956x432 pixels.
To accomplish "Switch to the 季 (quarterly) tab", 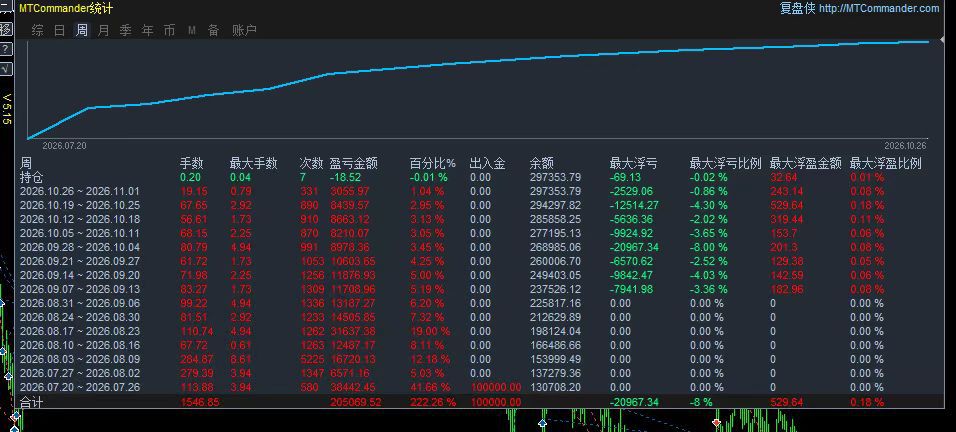I will [126, 30].
